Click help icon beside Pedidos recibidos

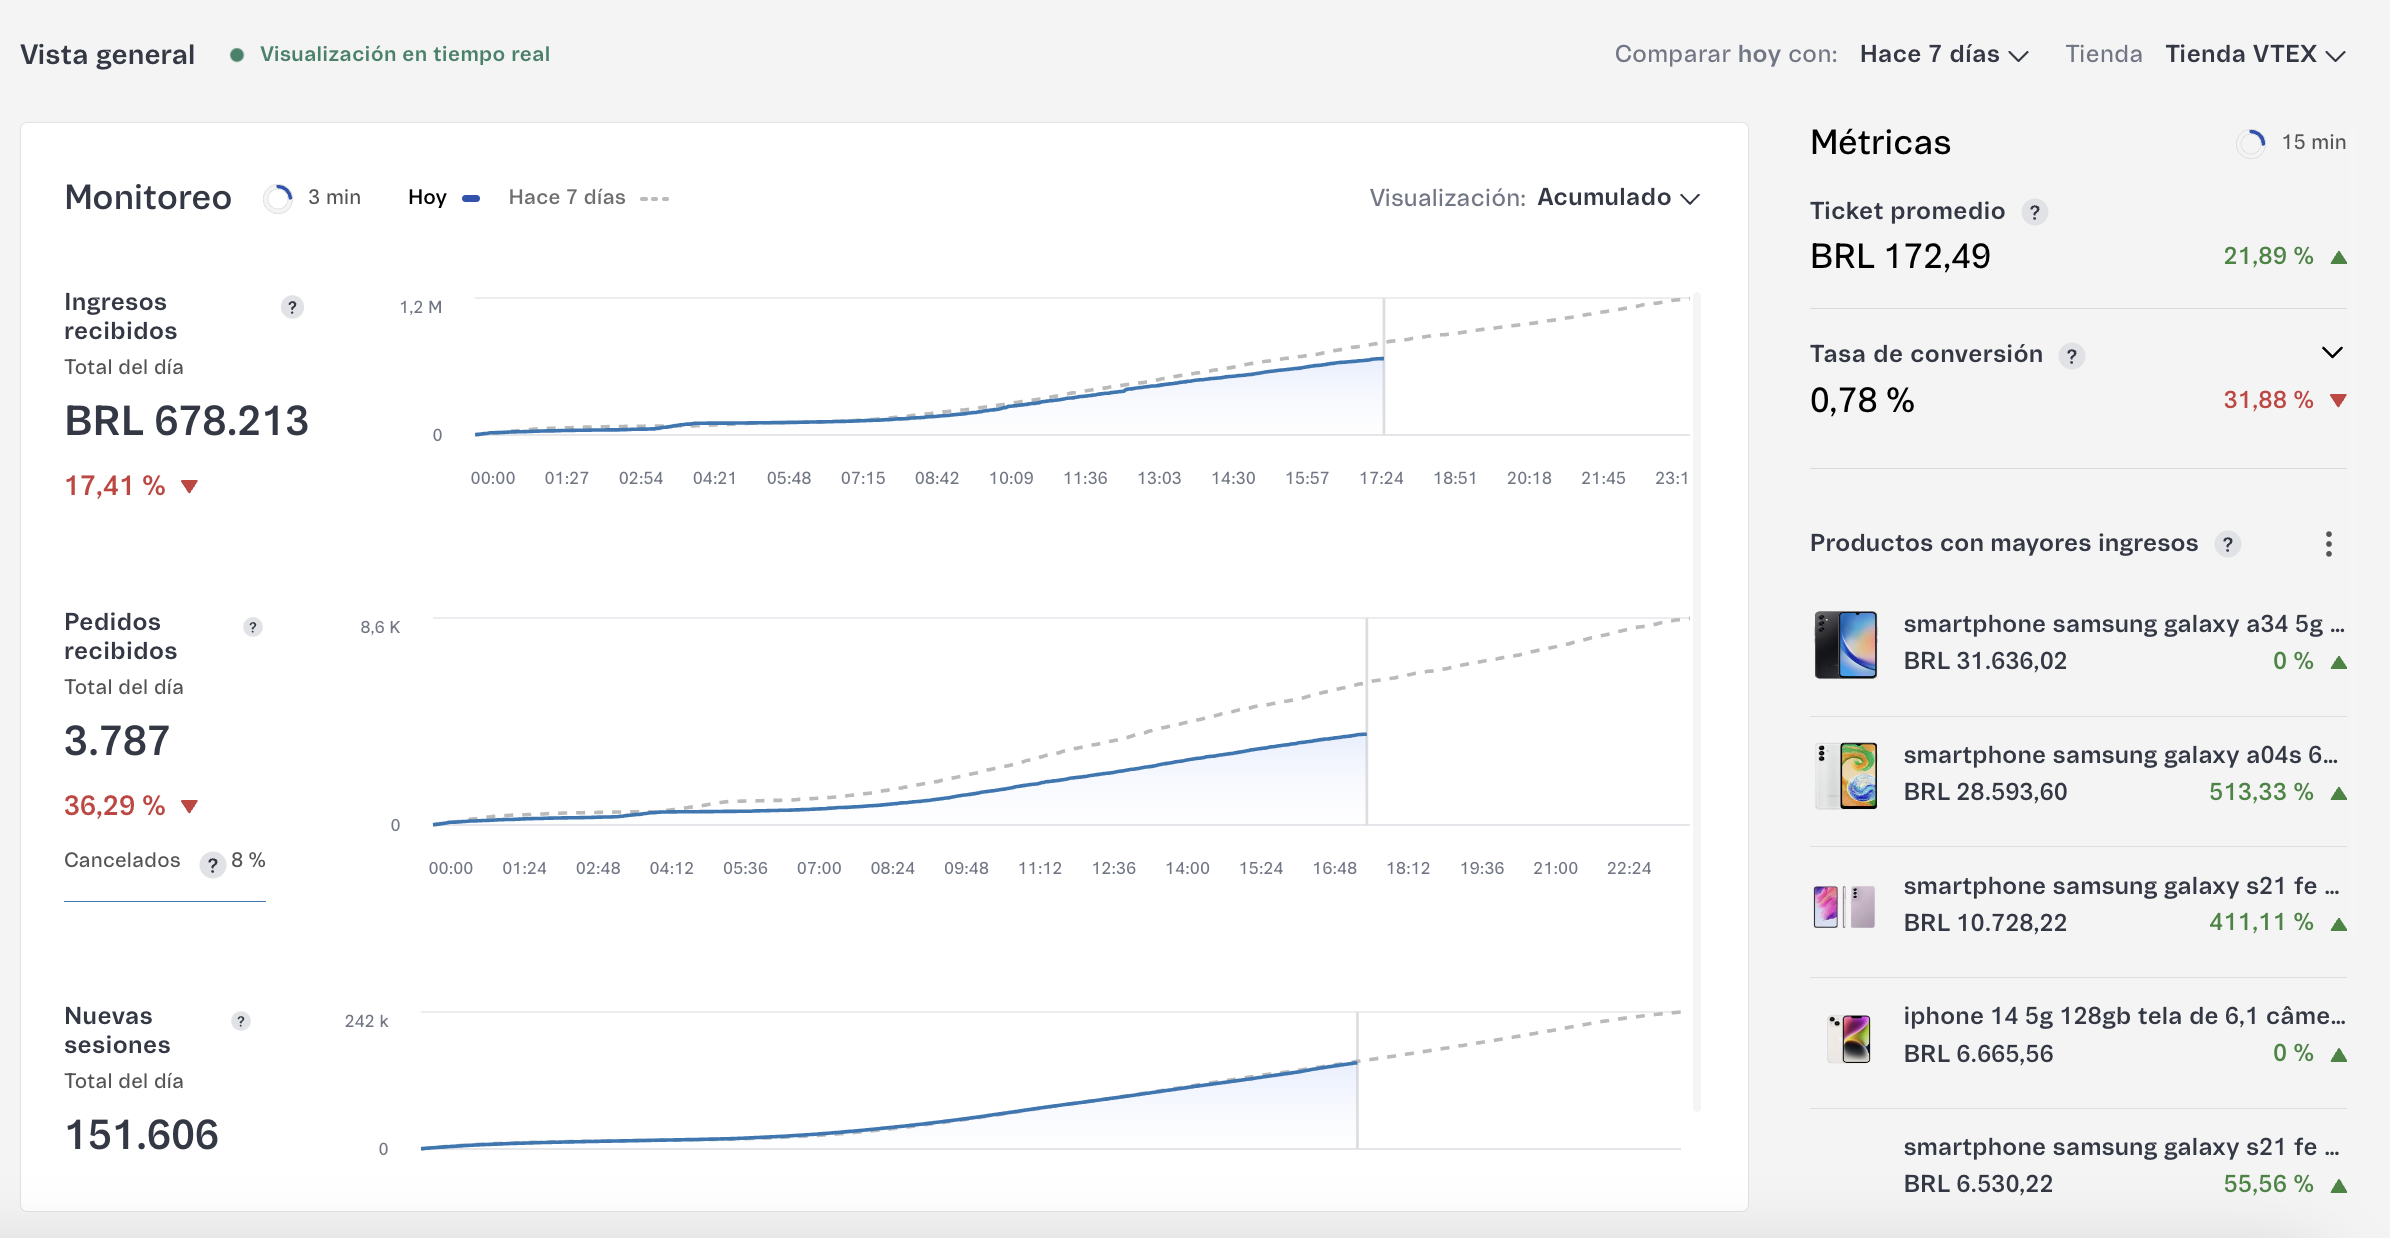pyautogui.click(x=253, y=627)
